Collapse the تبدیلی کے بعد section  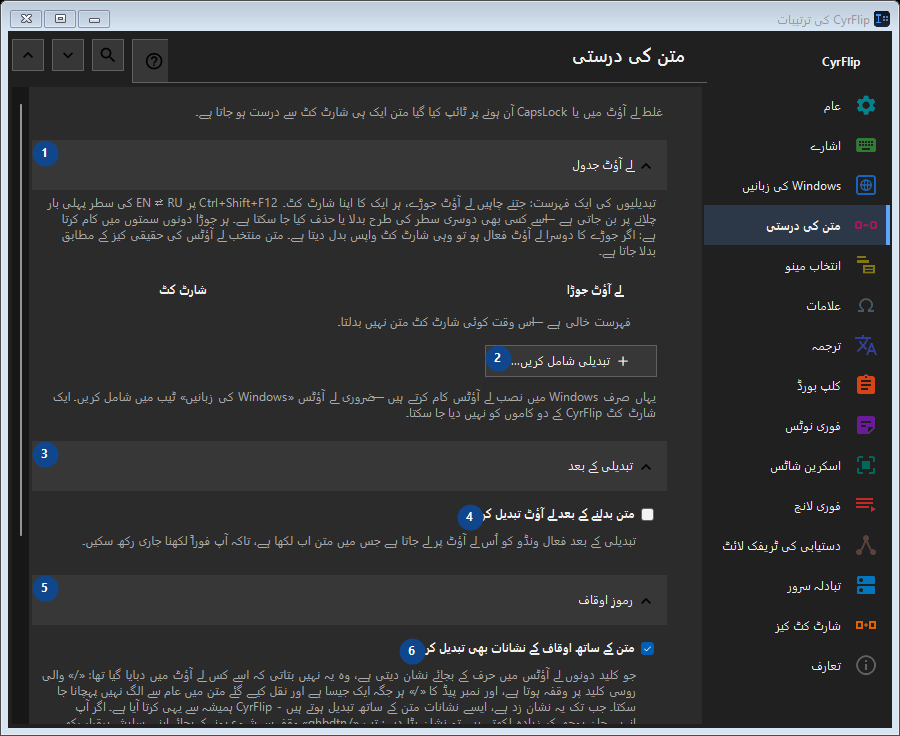349,466
